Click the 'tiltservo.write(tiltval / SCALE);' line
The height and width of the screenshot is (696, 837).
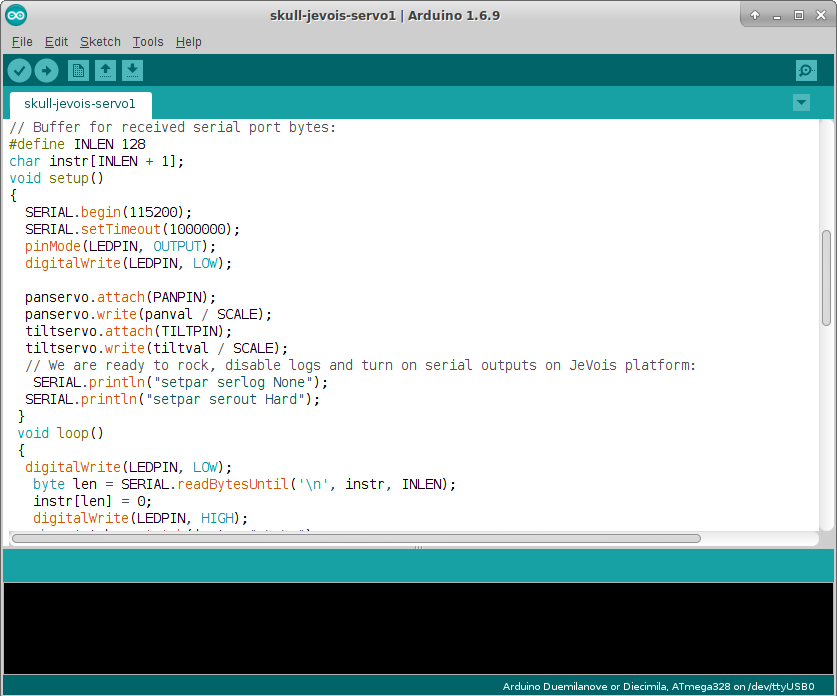tap(156, 349)
